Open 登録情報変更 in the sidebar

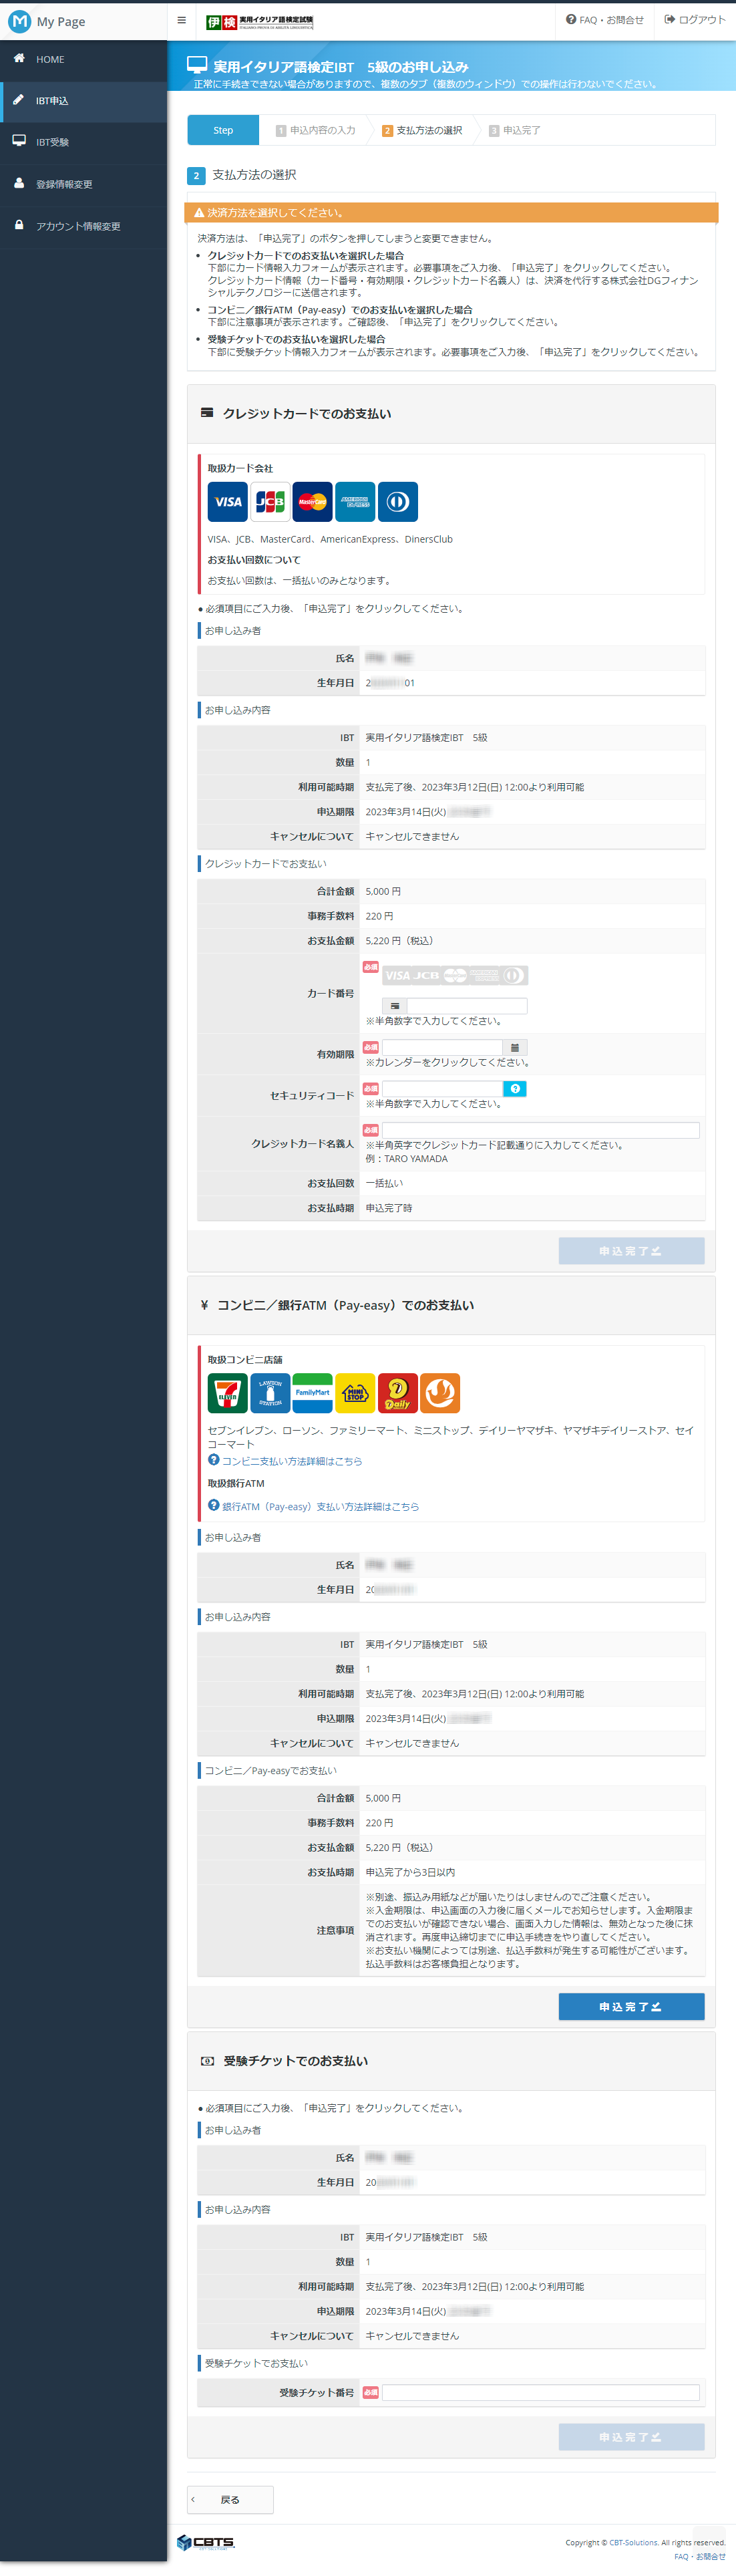[83, 184]
